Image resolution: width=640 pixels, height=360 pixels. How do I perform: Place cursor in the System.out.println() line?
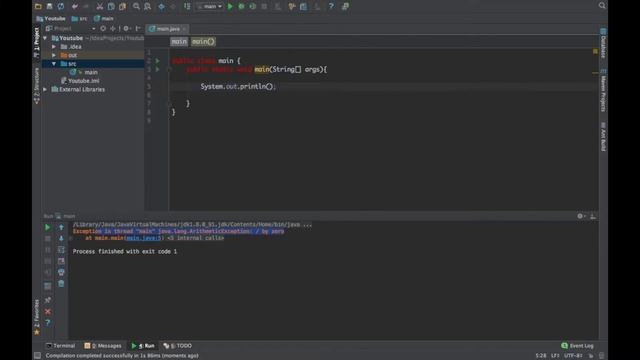(238, 87)
